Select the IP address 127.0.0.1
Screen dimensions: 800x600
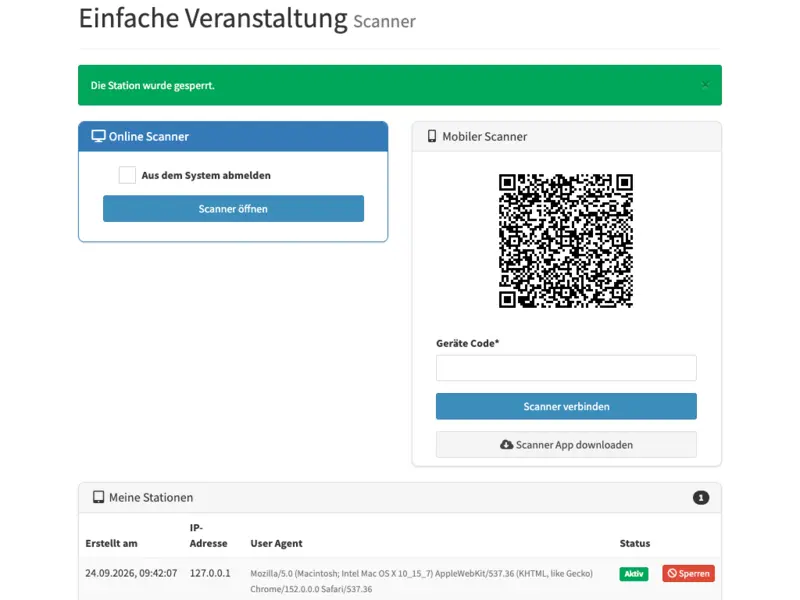point(210,573)
